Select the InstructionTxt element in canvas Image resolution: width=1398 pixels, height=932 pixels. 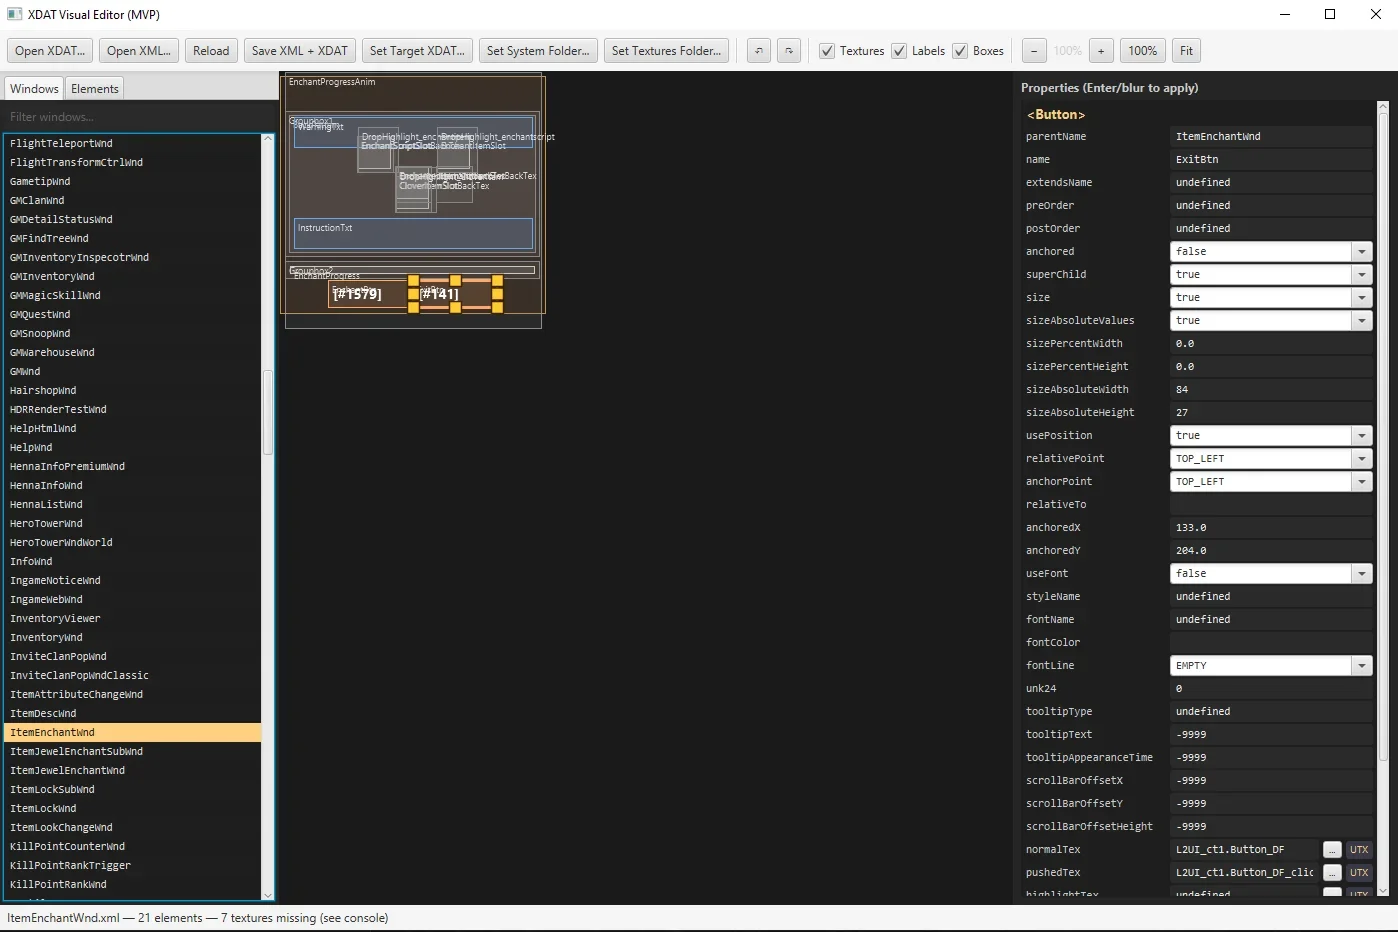click(413, 233)
